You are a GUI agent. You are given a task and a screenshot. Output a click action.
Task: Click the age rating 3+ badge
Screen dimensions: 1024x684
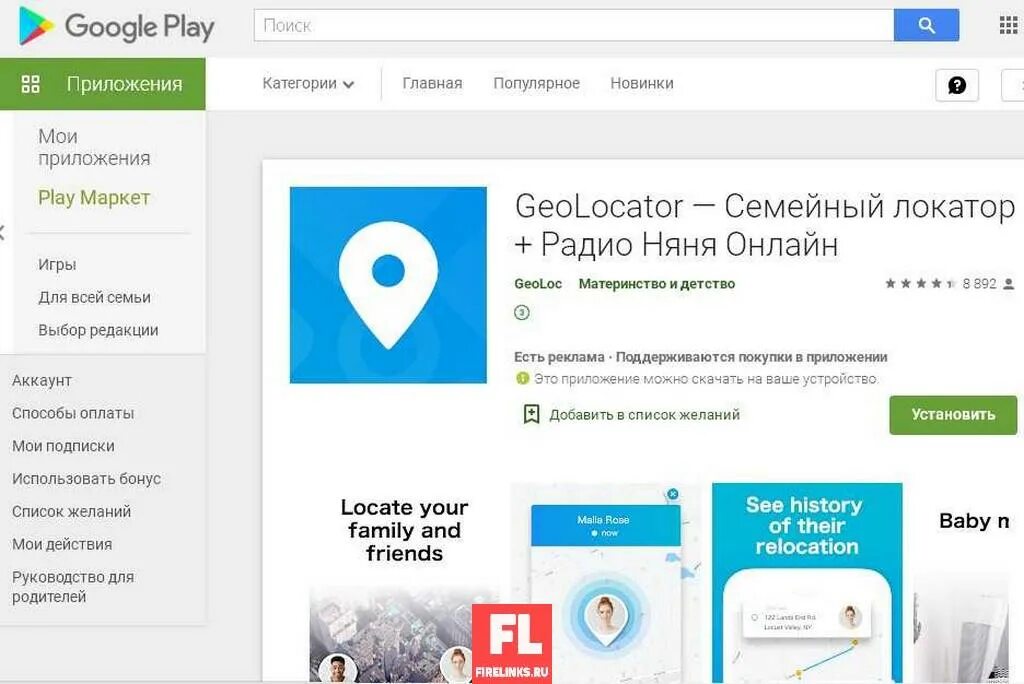(x=522, y=313)
